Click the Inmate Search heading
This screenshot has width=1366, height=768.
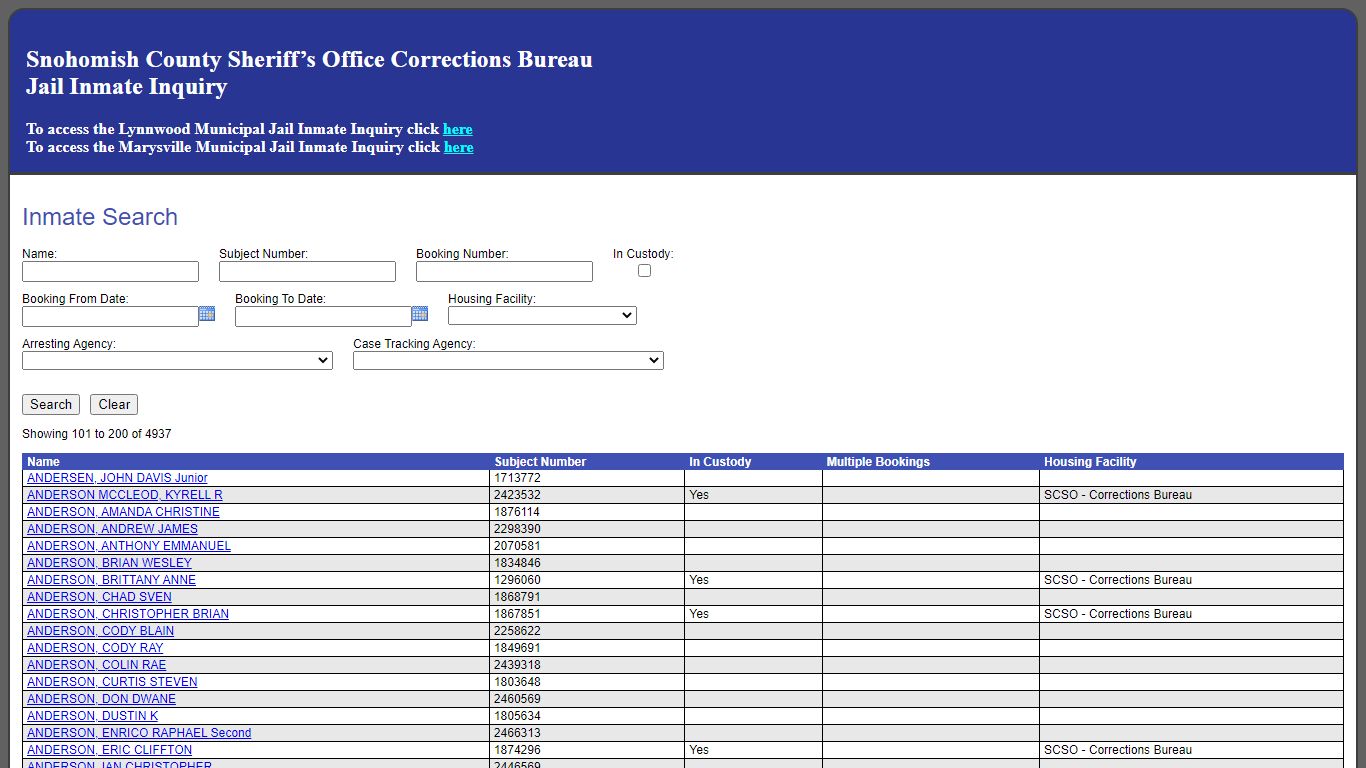[100, 217]
